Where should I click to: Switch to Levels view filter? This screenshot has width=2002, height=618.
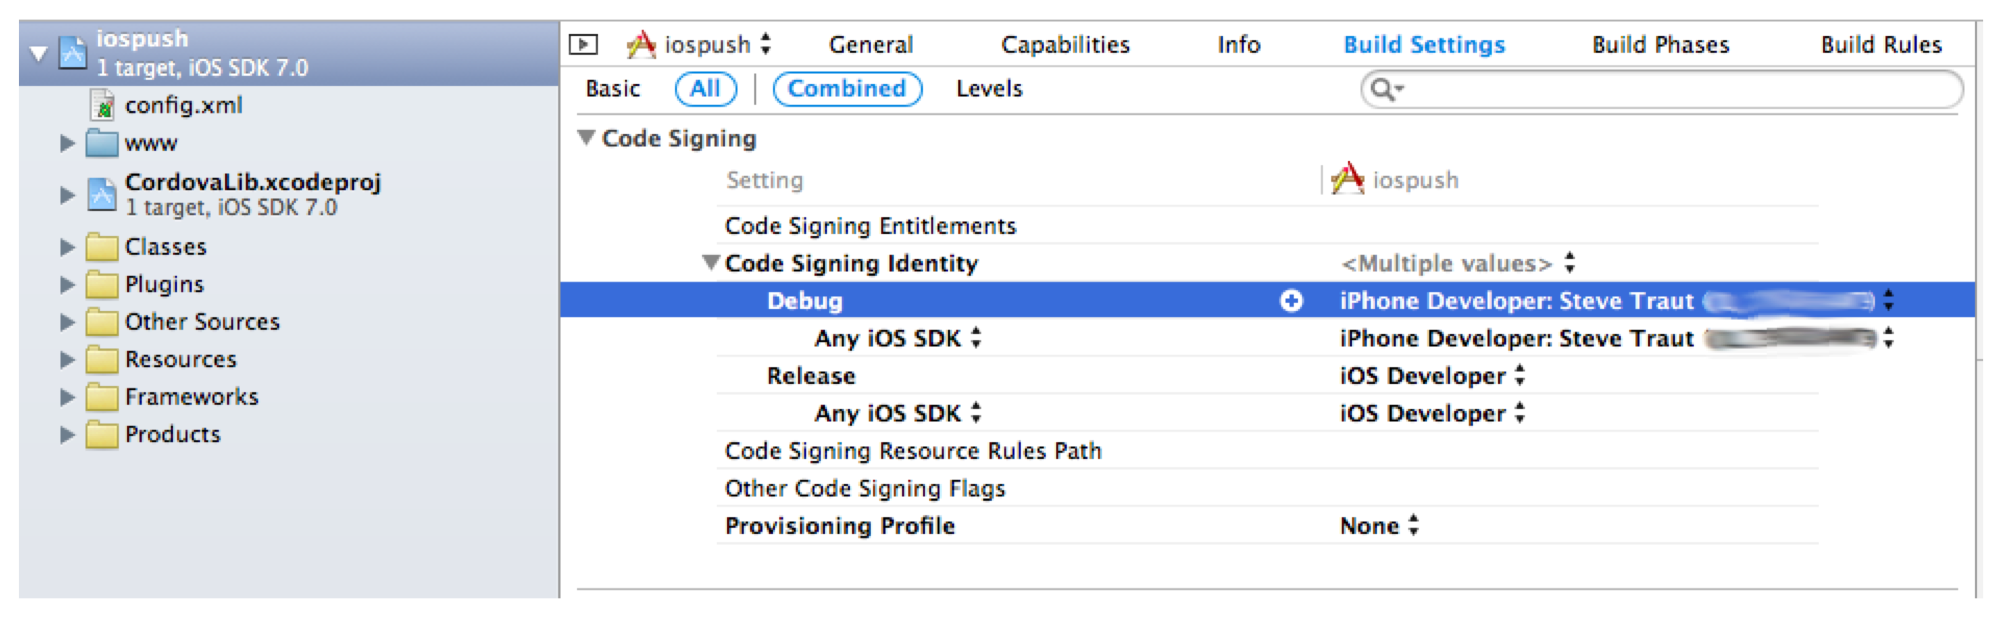[989, 89]
